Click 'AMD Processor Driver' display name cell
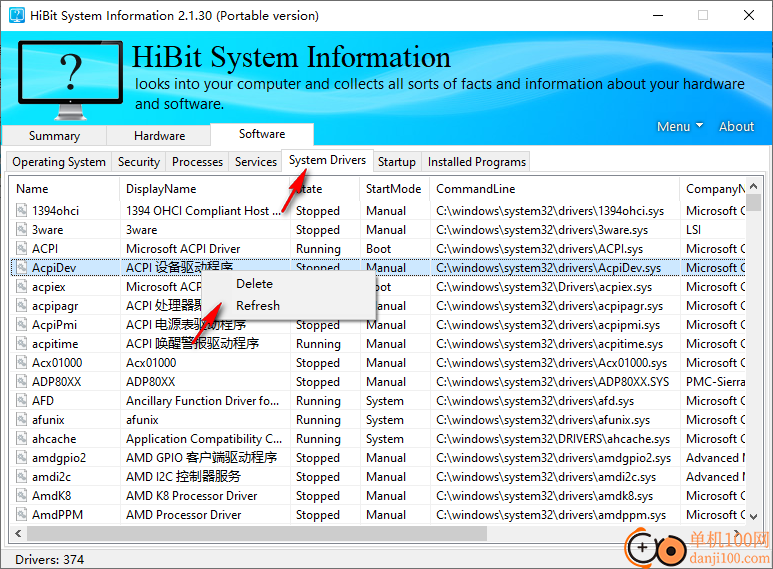The width and height of the screenshot is (773, 569). pos(205,514)
